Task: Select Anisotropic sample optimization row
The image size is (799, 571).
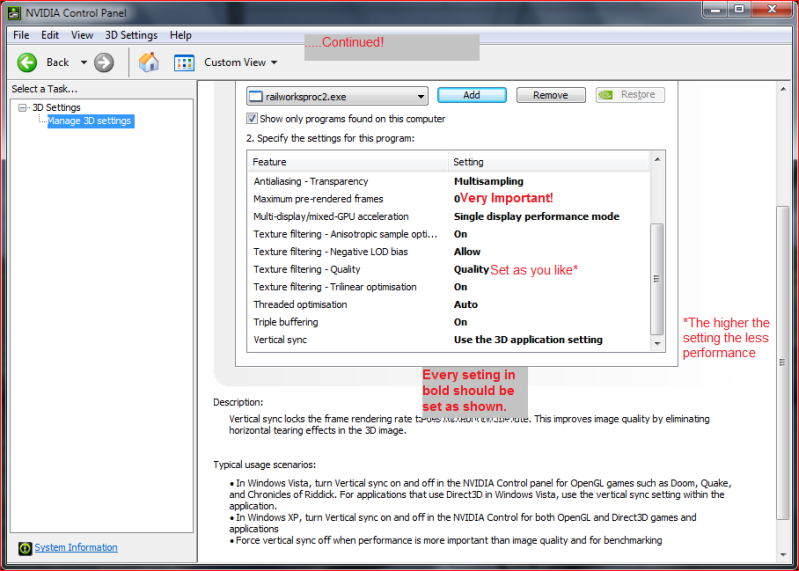Action: tap(448, 234)
